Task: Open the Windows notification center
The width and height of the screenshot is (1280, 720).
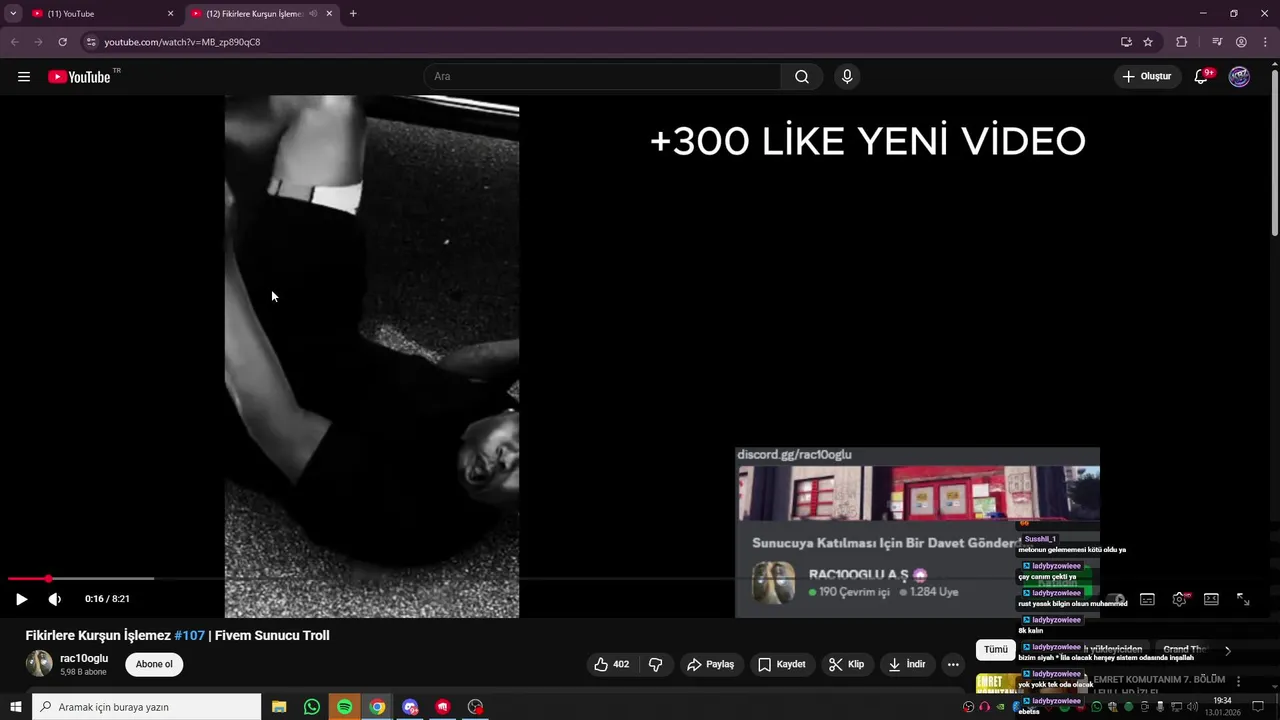Action: click(x=1258, y=707)
